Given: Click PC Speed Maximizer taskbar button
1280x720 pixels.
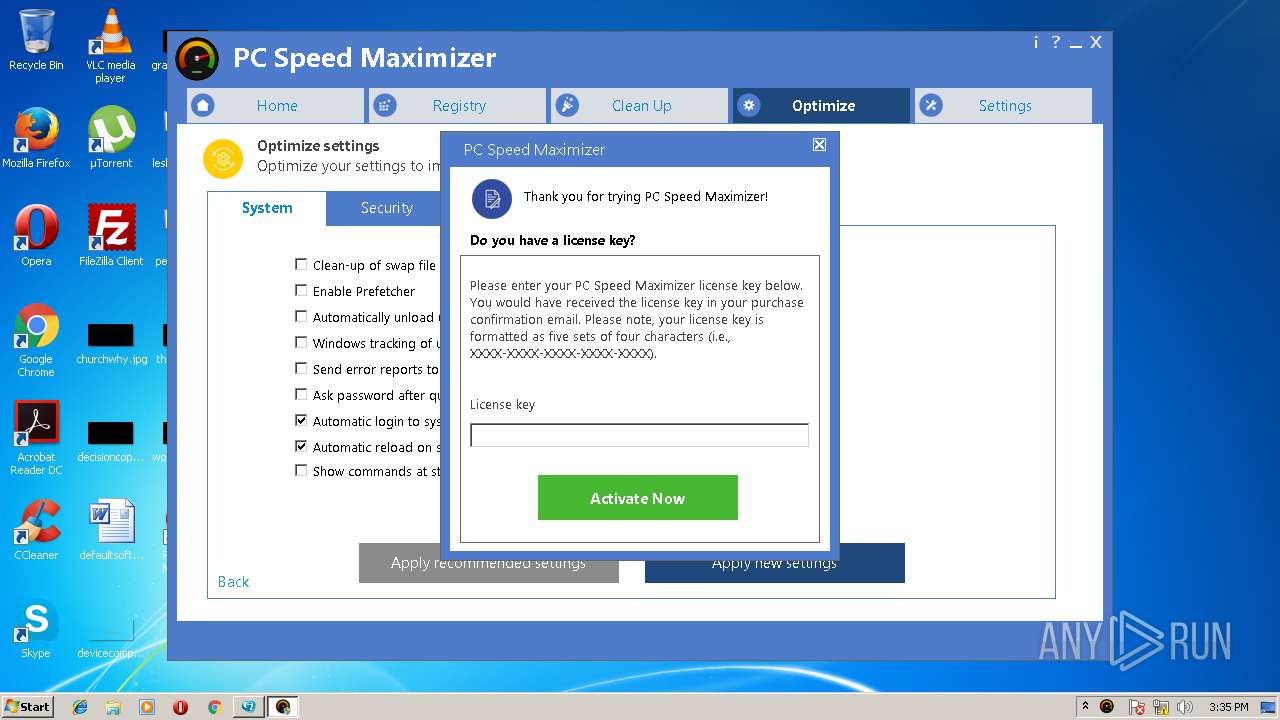Looking at the screenshot, I should [x=283, y=707].
